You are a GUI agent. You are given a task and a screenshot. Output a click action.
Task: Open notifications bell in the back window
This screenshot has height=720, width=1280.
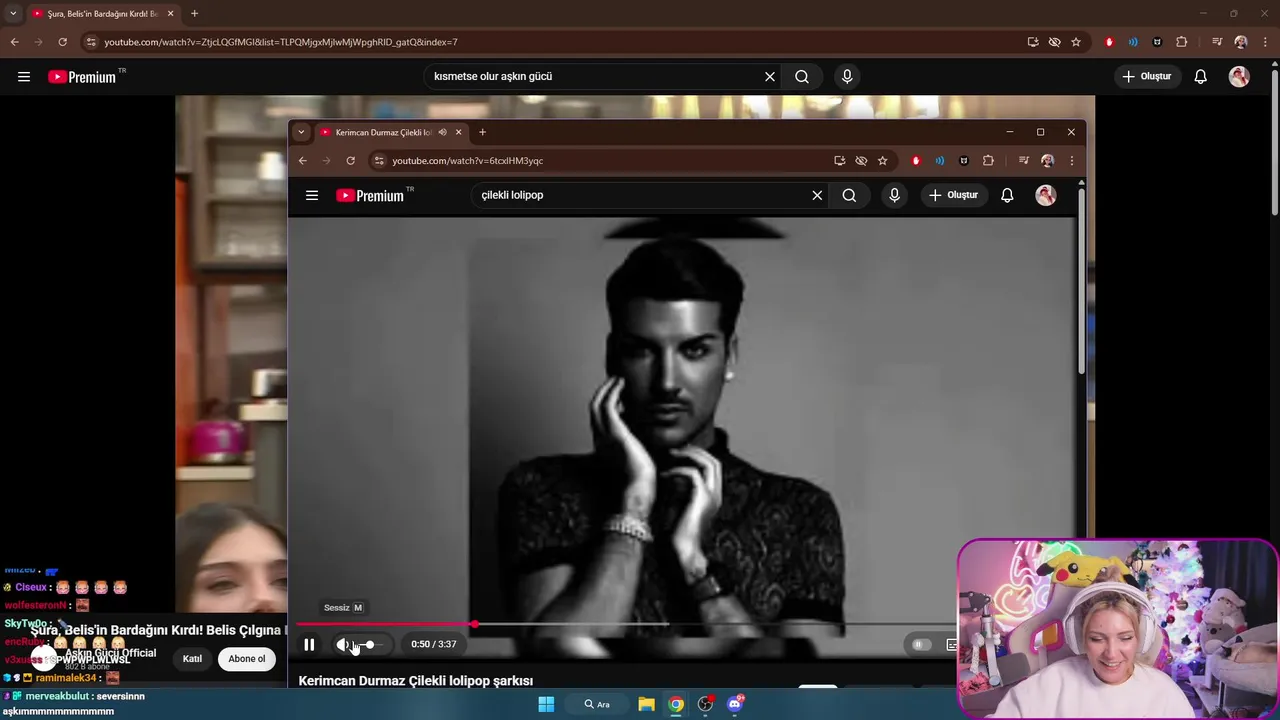click(1200, 77)
